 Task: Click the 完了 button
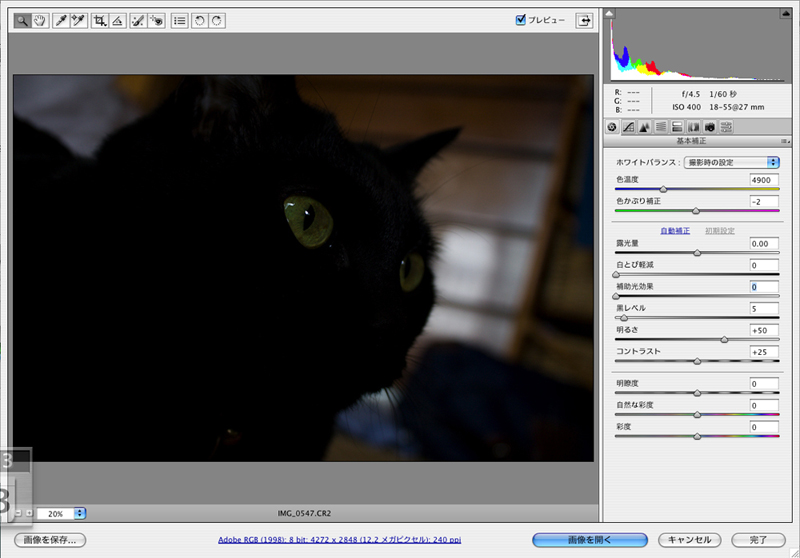758,540
